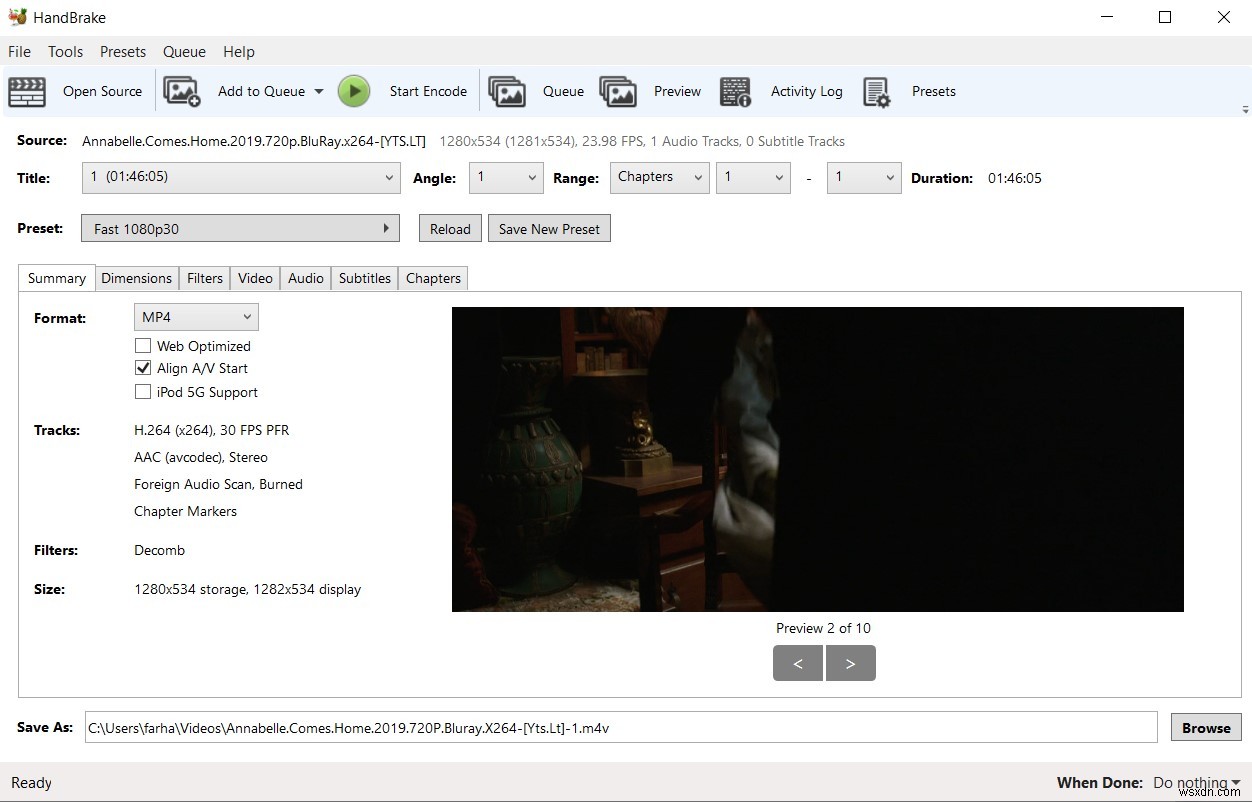Show the next preview image

pos(850,663)
